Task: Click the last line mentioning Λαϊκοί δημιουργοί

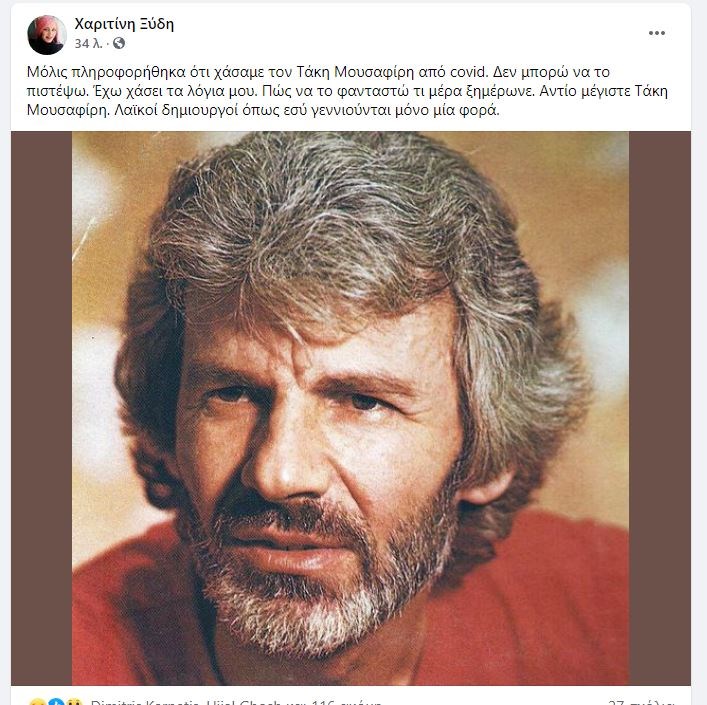Action: 263,110
